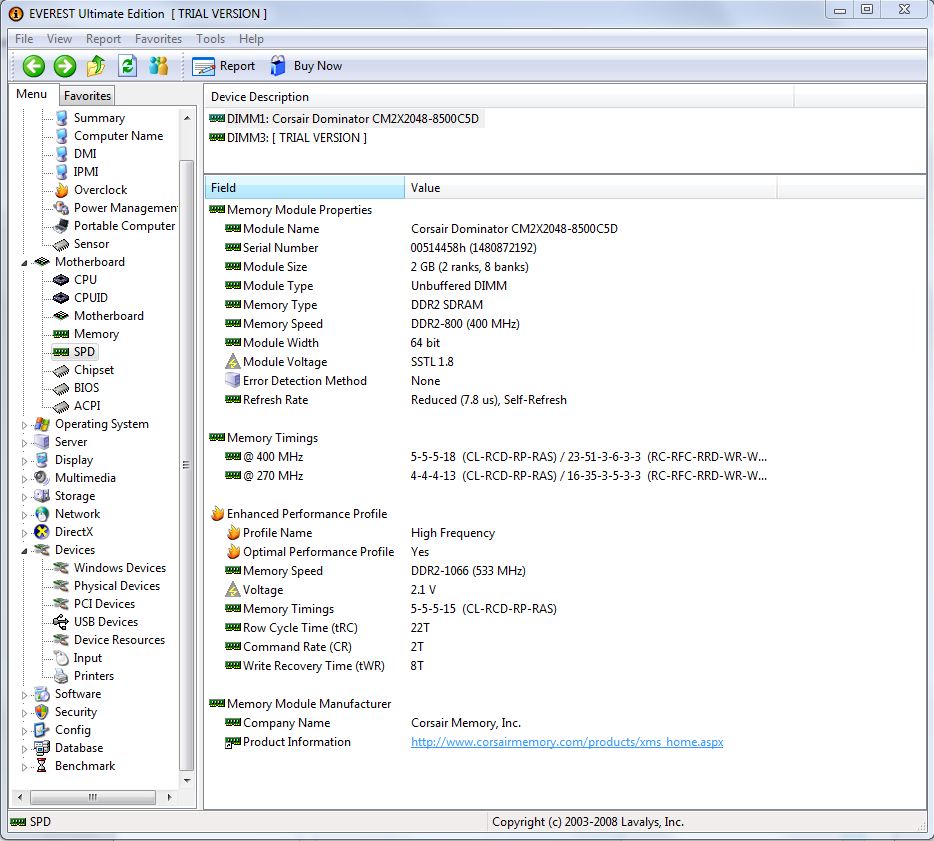Collapse the Devices tree node
Screen dimensions: 934x841
[x=24, y=551]
